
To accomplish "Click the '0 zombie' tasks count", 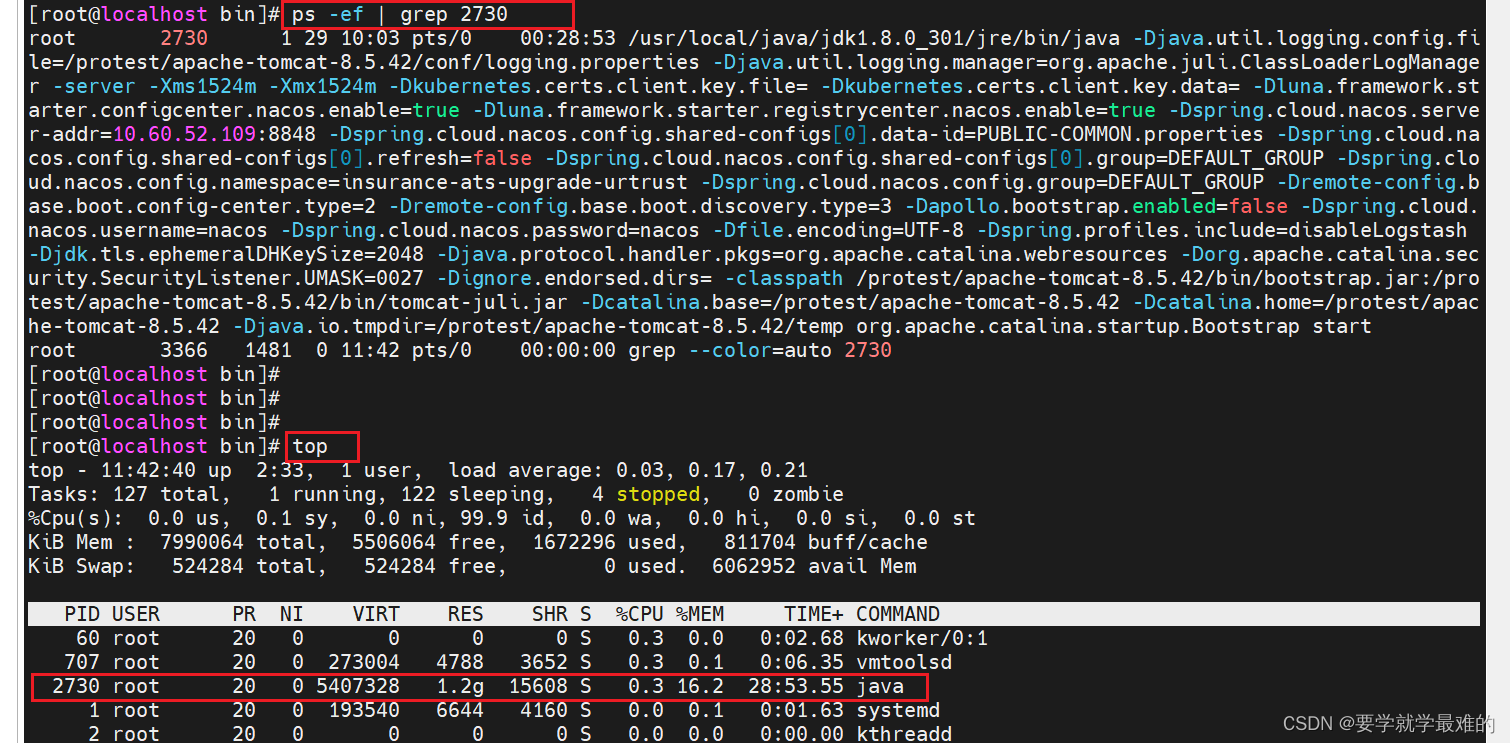I will [x=796, y=494].
